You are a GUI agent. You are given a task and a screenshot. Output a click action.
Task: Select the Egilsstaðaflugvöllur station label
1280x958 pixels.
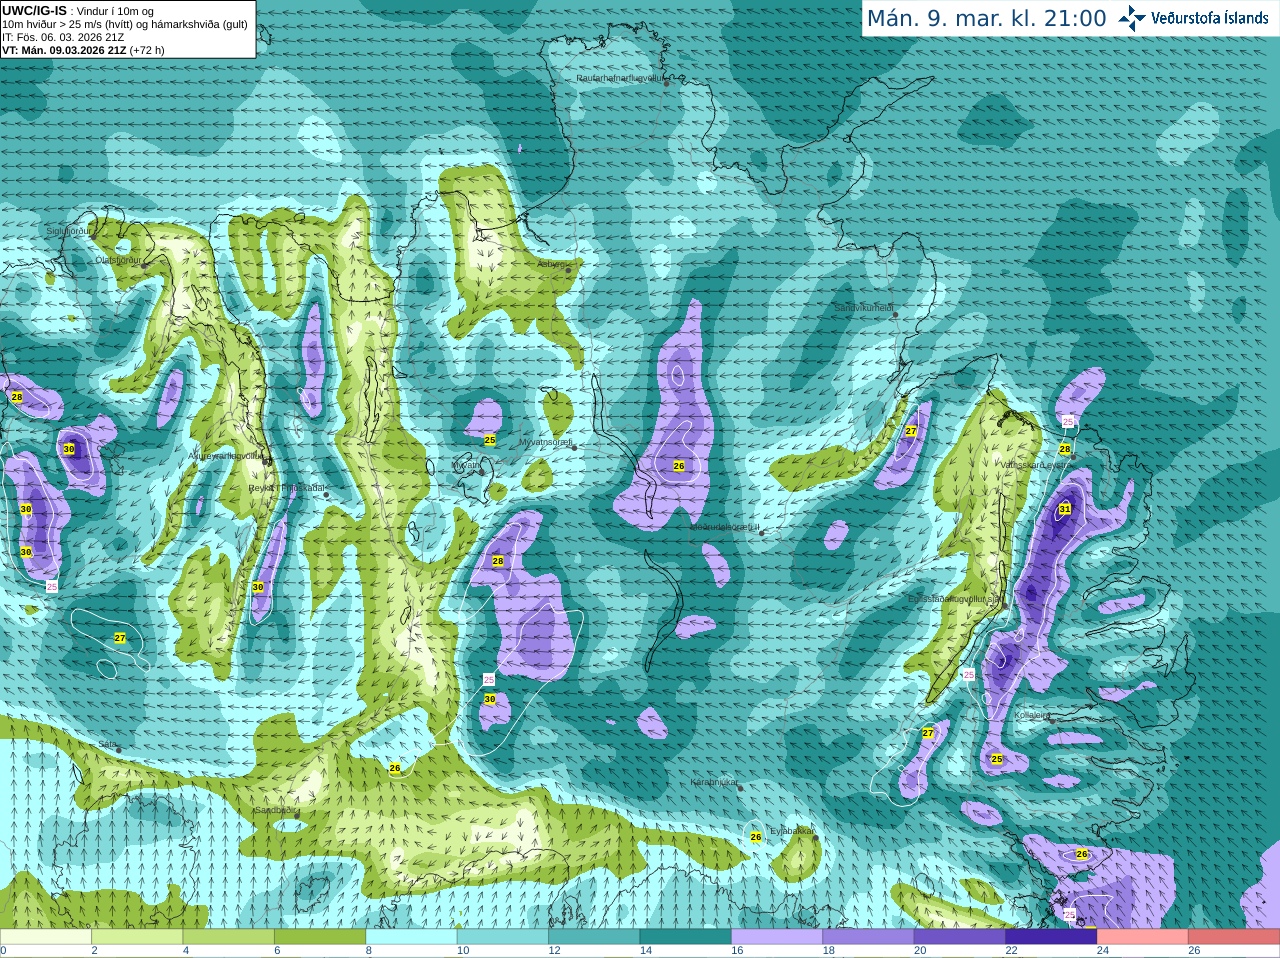pos(955,598)
